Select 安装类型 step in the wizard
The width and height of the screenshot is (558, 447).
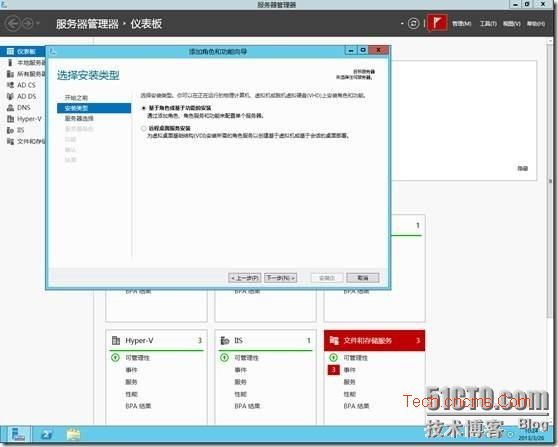94,108
